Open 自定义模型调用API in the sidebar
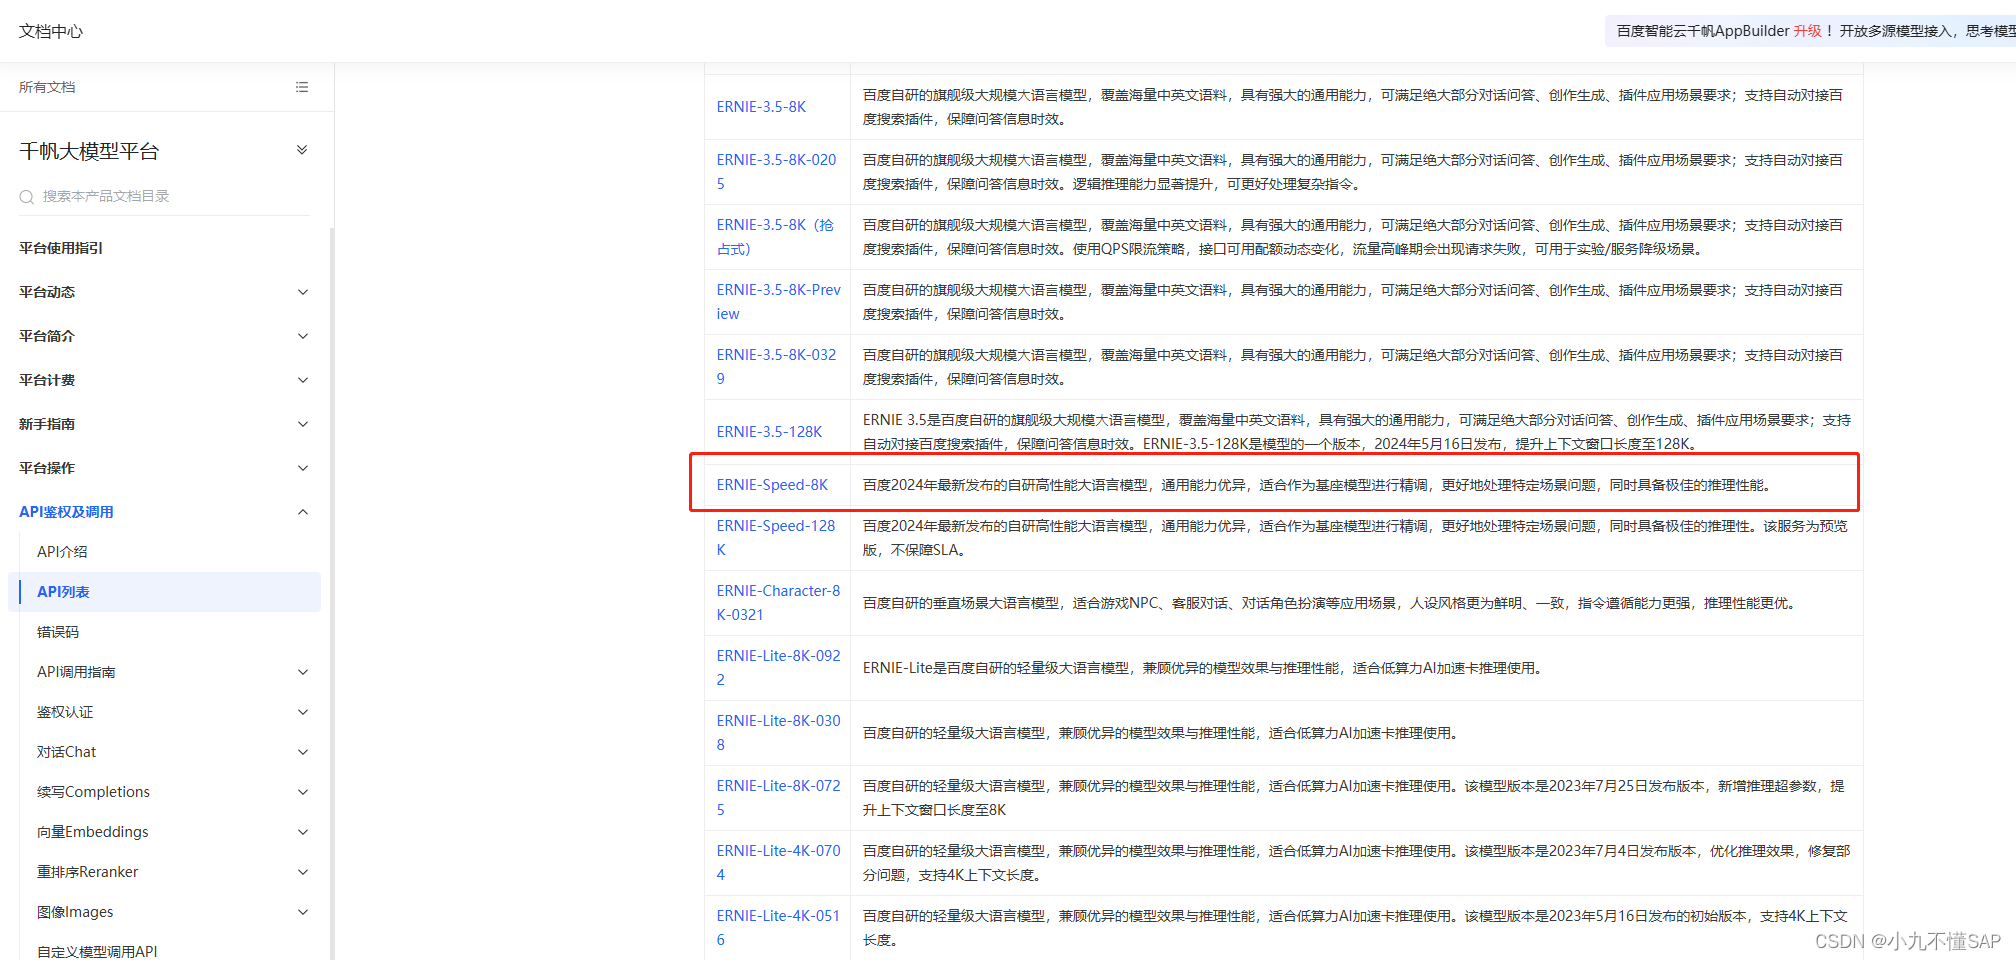This screenshot has width=2016, height=960. 97,951
